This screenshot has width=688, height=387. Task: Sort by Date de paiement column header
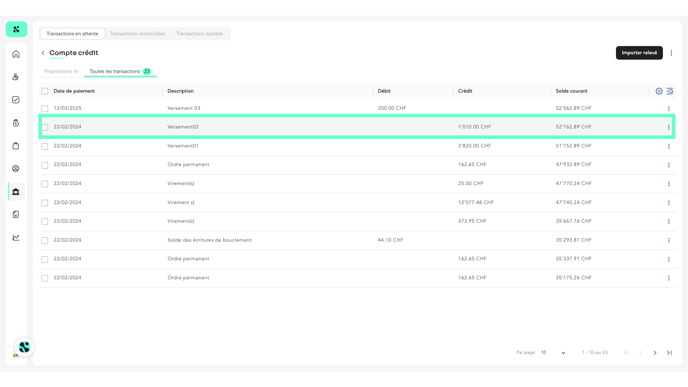point(74,91)
